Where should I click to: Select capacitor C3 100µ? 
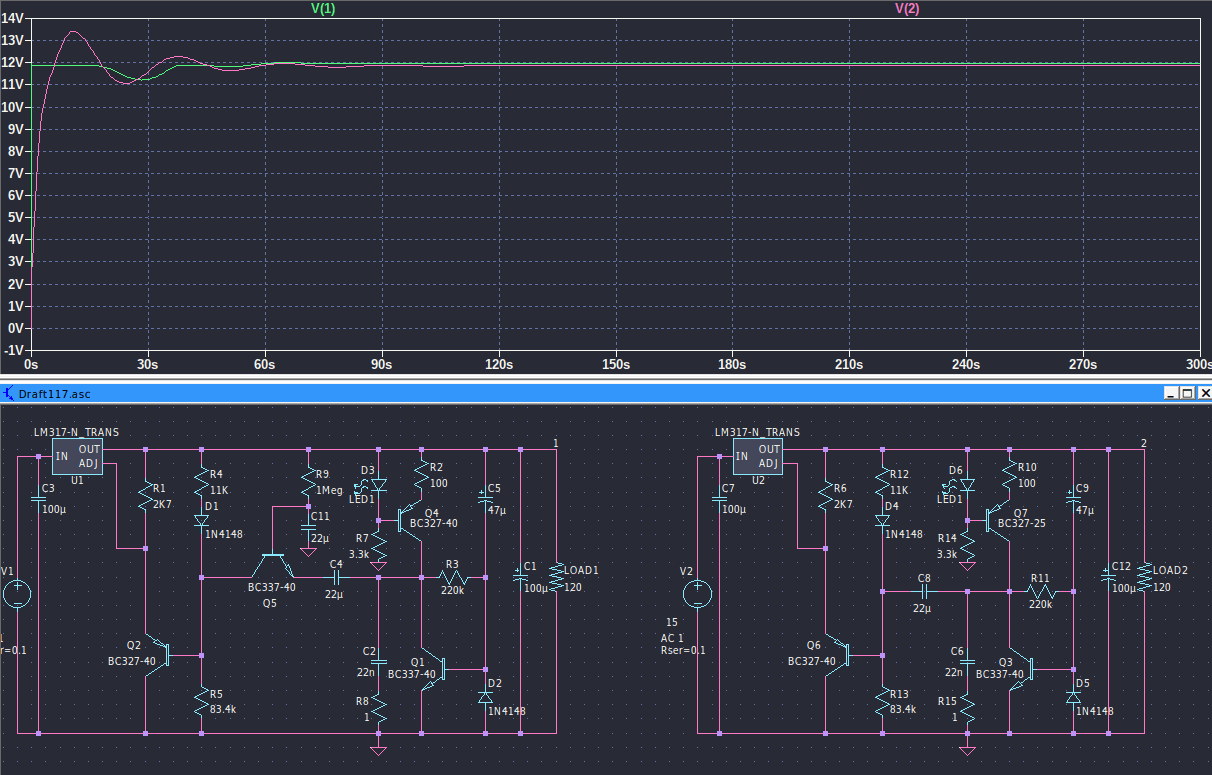click(x=38, y=499)
